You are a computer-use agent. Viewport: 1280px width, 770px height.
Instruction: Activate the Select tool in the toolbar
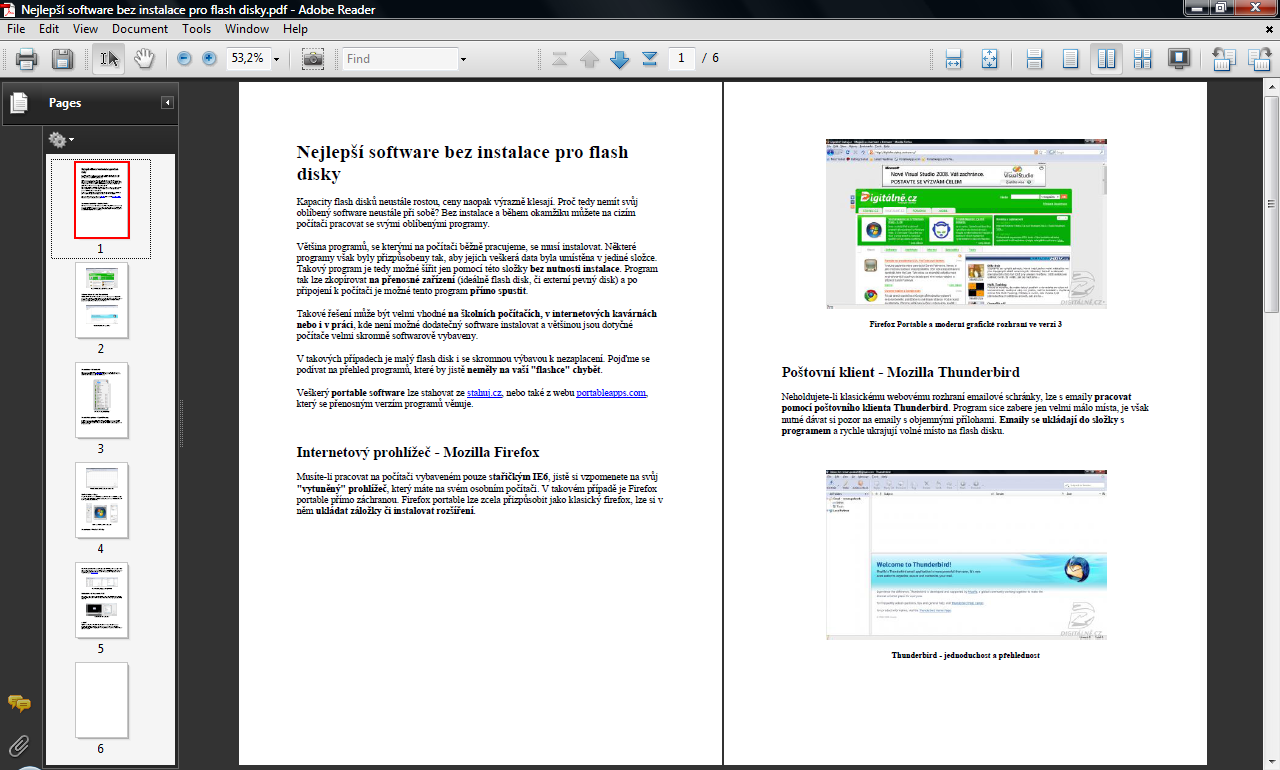point(109,59)
